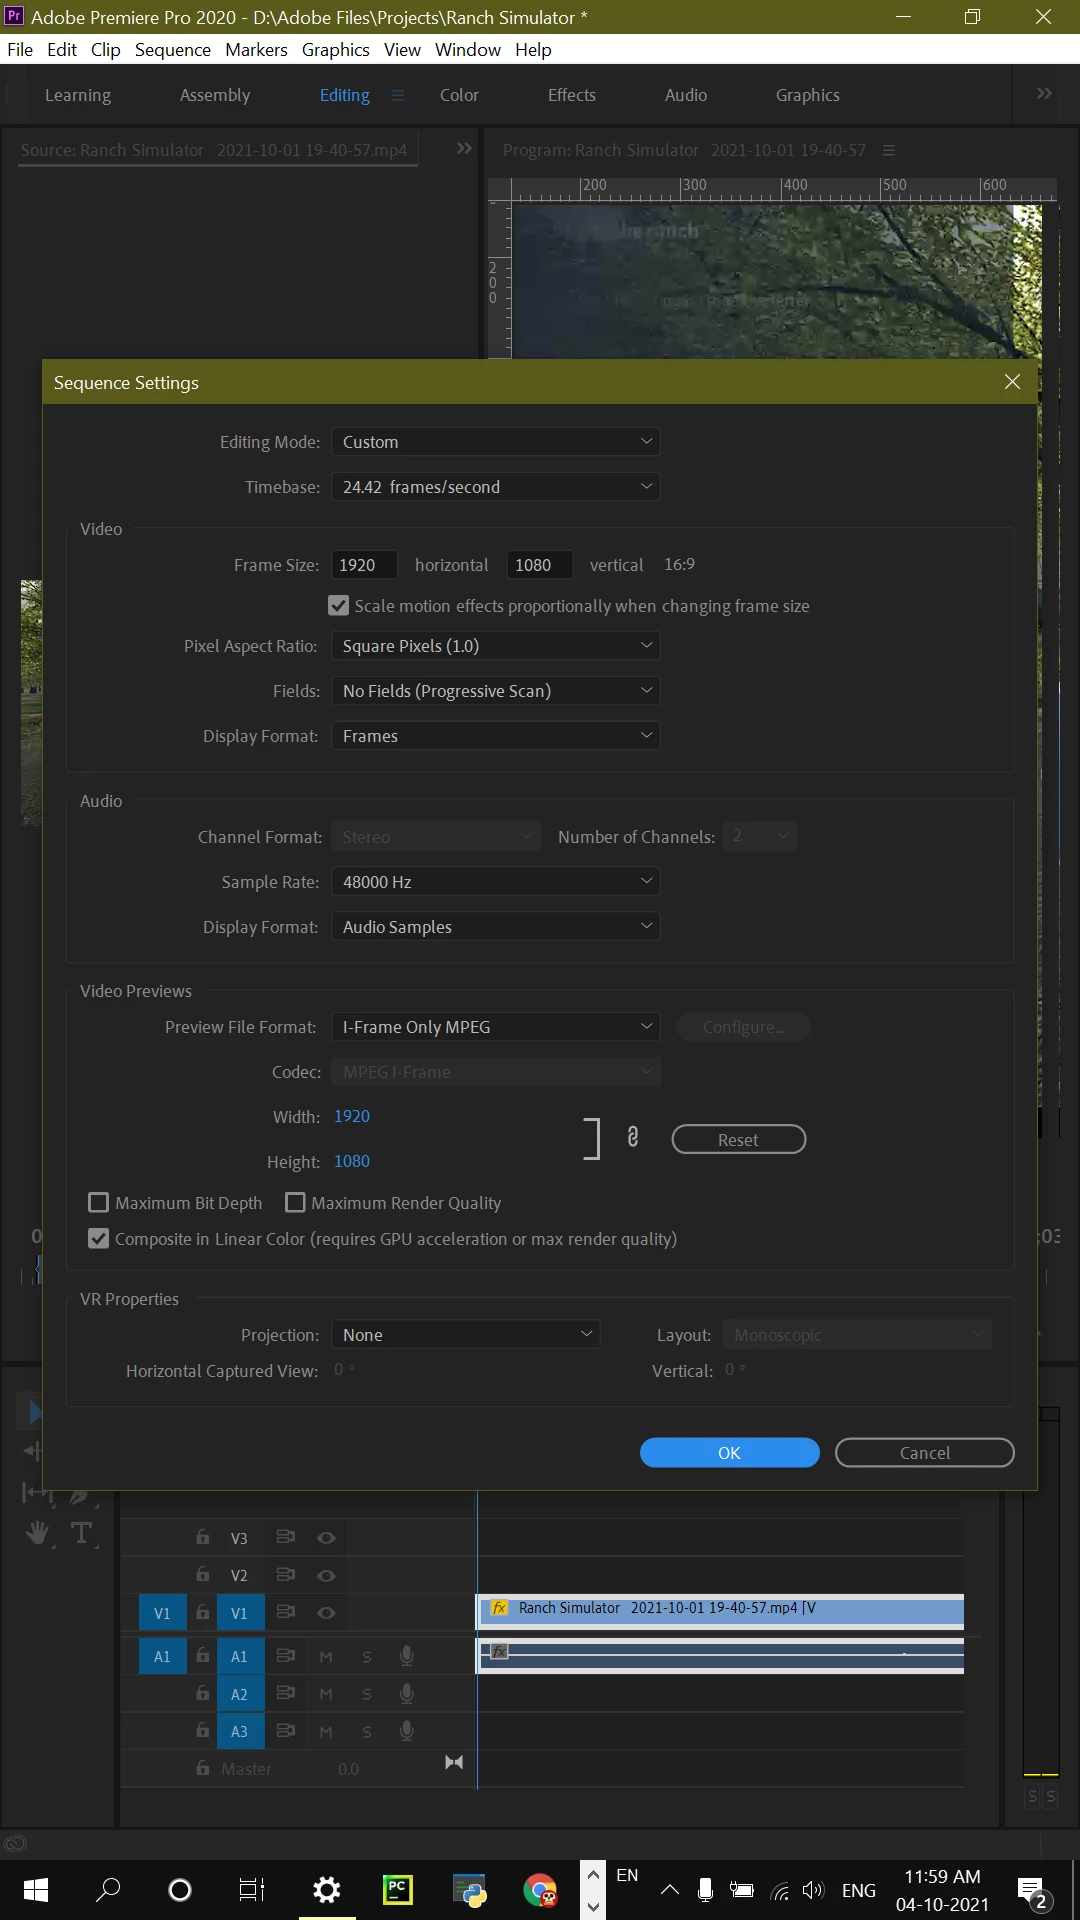Enable Maximum Render Quality checkbox
1080x1920 pixels.
click(295, 1202)
